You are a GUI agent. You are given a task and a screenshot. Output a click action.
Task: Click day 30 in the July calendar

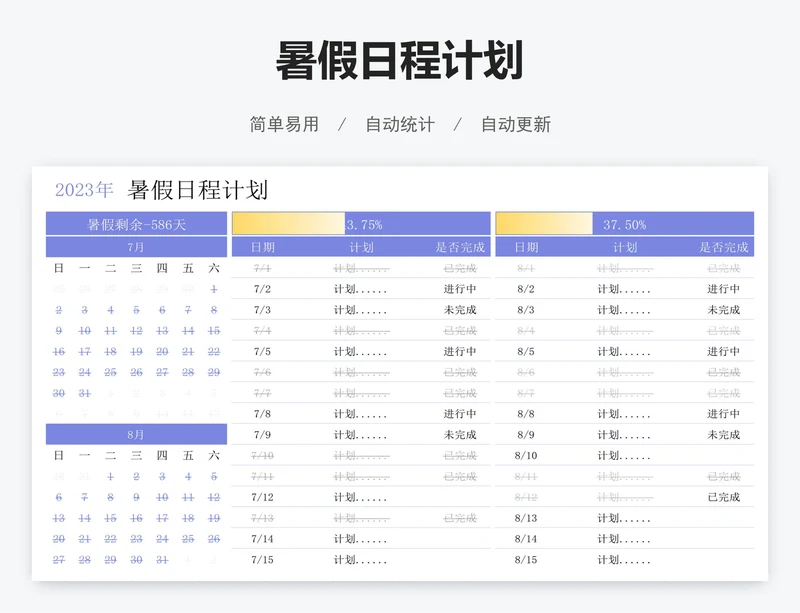click(x=59, y=393)
